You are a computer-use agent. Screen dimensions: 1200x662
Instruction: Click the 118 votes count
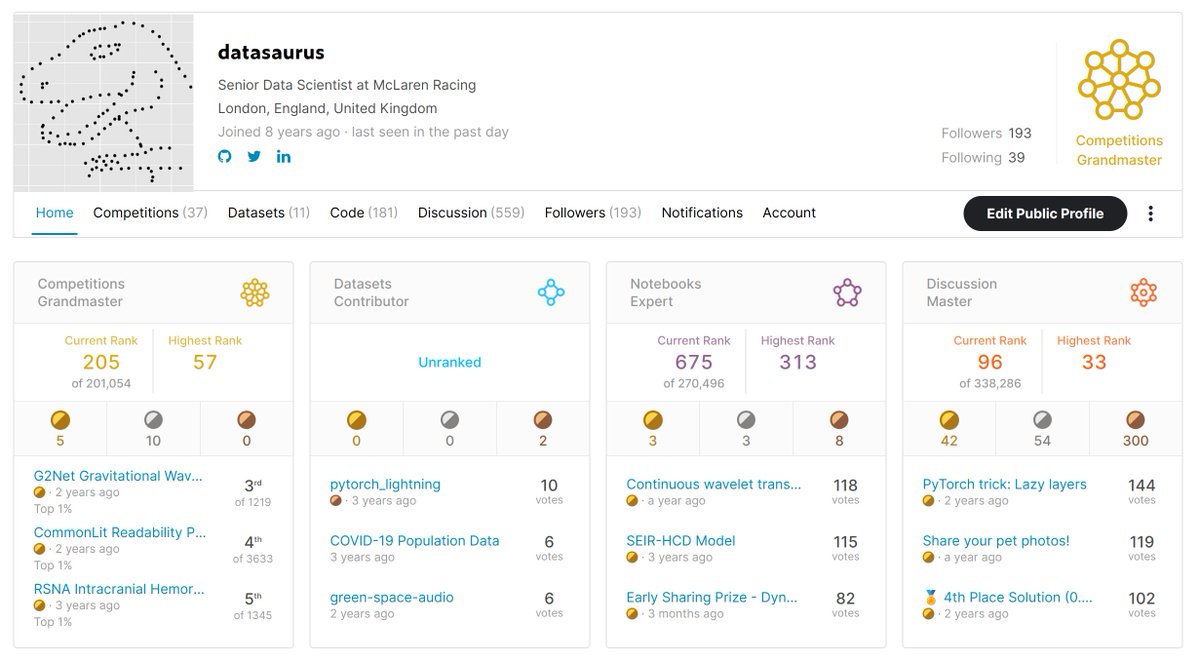coord(846,491)
